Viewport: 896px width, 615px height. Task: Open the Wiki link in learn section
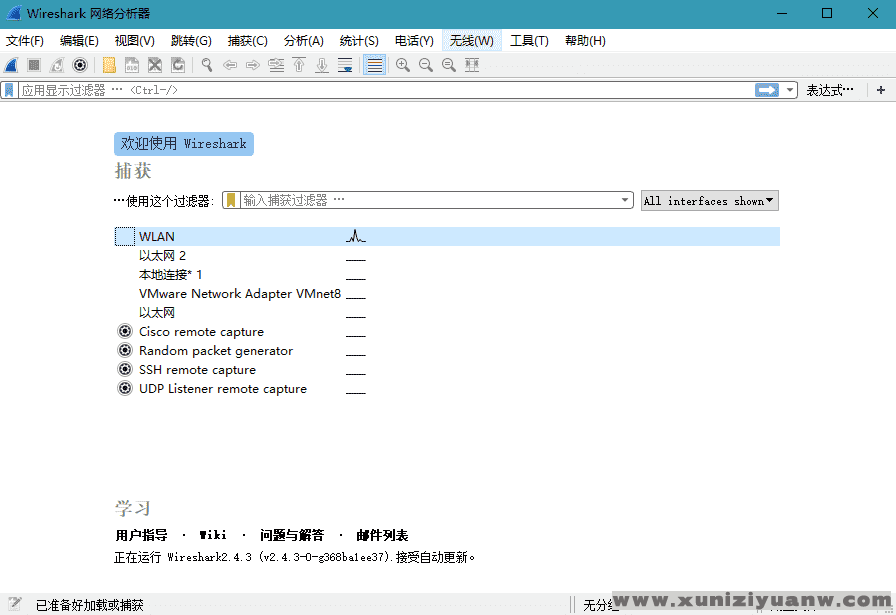(x=213, y=535)
